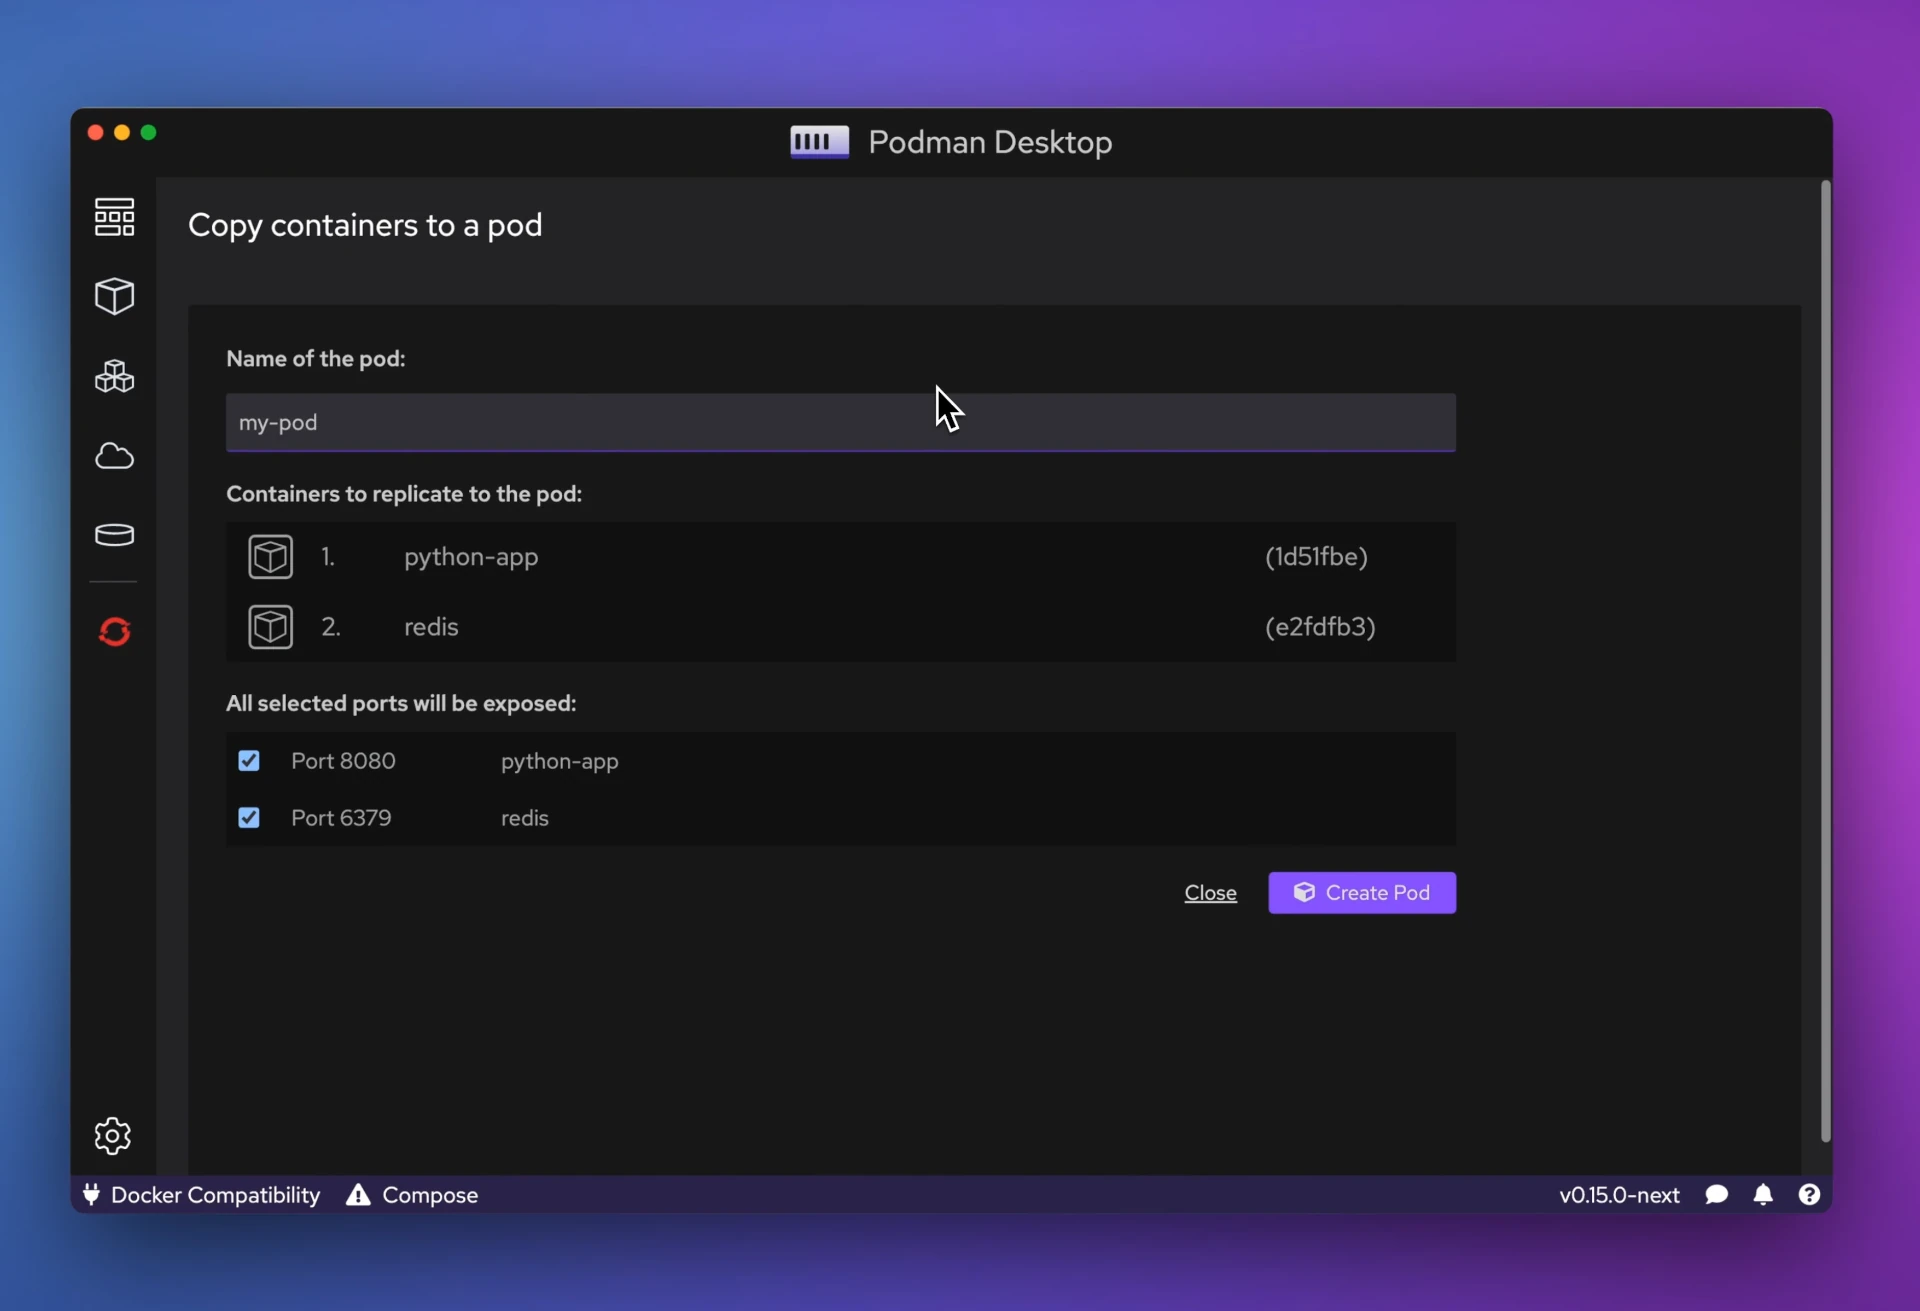Open Settings gear icon
Screen dimensions: 1920x1311
pyautogui.click(x=113, y=1135)
